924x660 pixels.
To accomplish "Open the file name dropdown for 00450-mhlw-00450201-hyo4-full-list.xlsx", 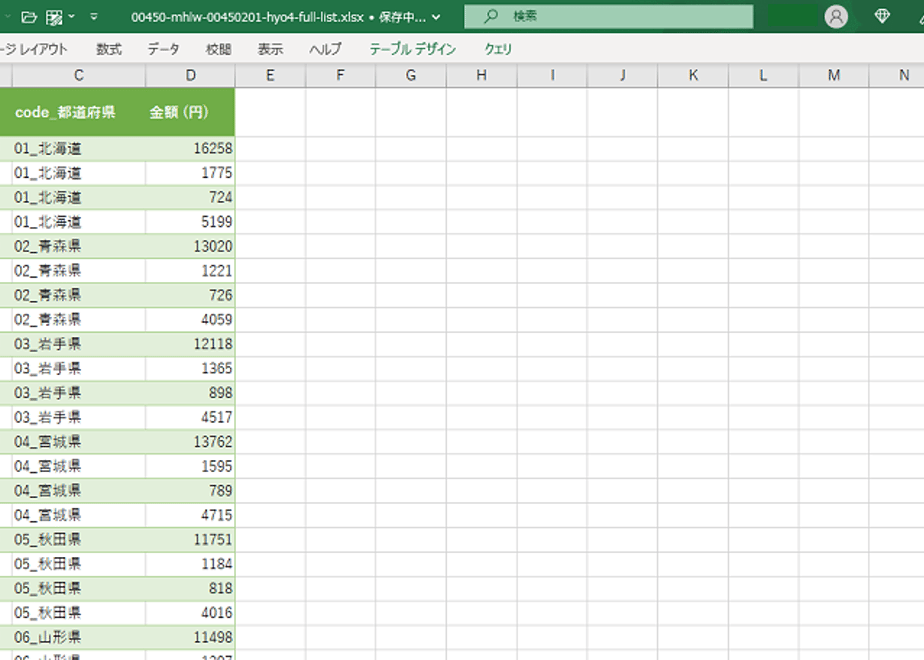I will [x=436, y=17].
